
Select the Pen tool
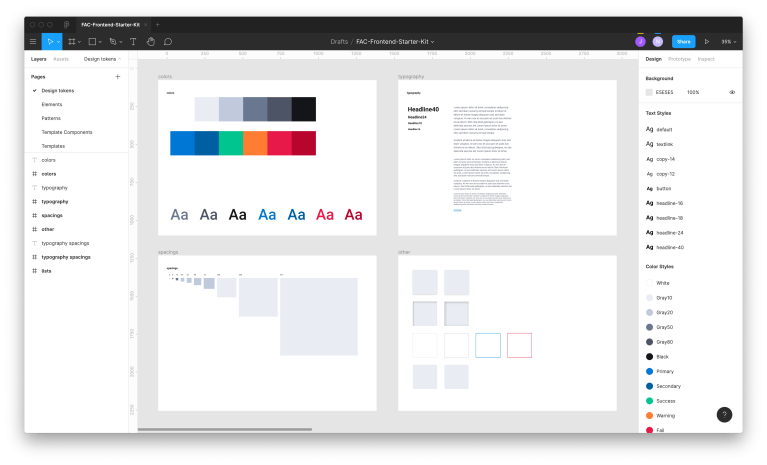[113, 42]
